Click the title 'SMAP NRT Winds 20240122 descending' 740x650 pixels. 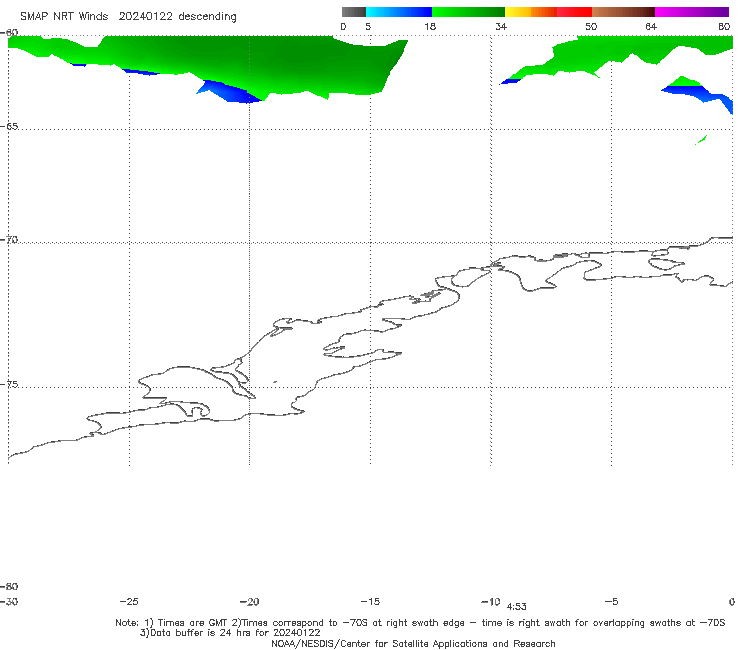[x=128, y=17]
